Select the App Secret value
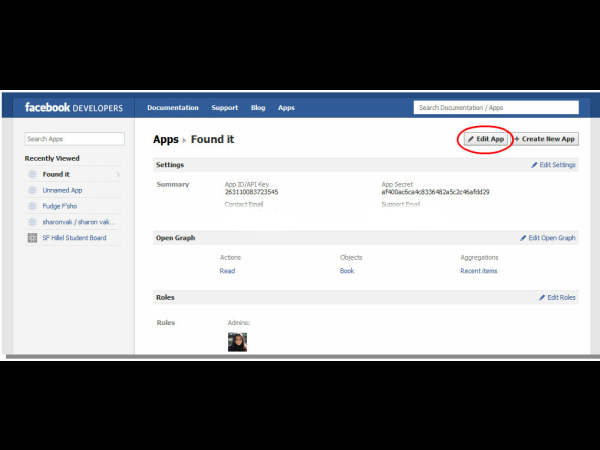The height and width of the screenshot is (450, 600). pyautogui.click(x=435, y=192)
